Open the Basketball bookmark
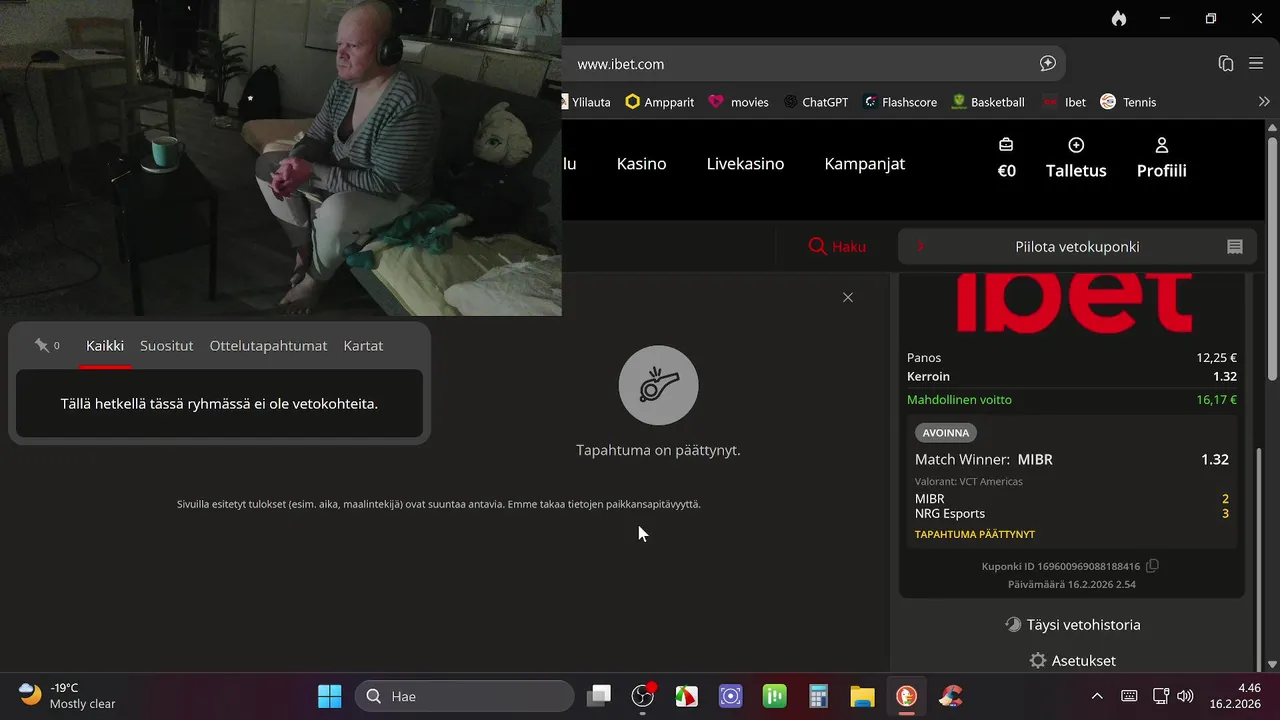This screenshot has height=720, width=1280. [x=988, y=102]
